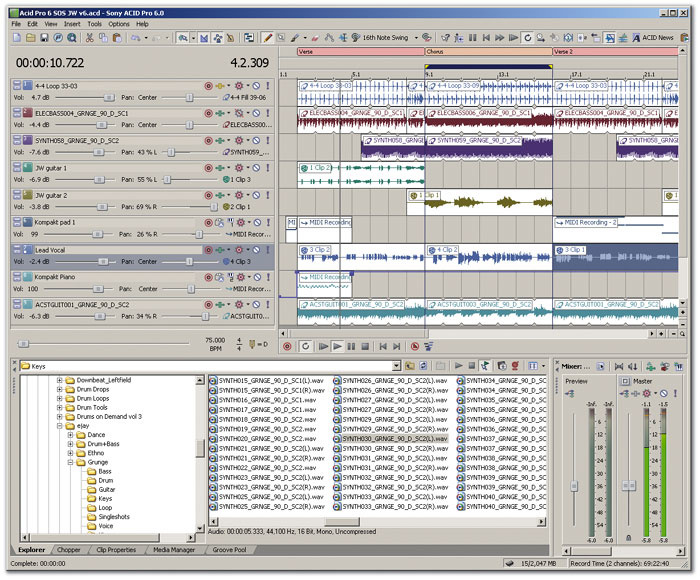Screen dimensions: 700x580
Task: Toggle Auto Preview in Explorer toolbar
Action: click(484, 366)
